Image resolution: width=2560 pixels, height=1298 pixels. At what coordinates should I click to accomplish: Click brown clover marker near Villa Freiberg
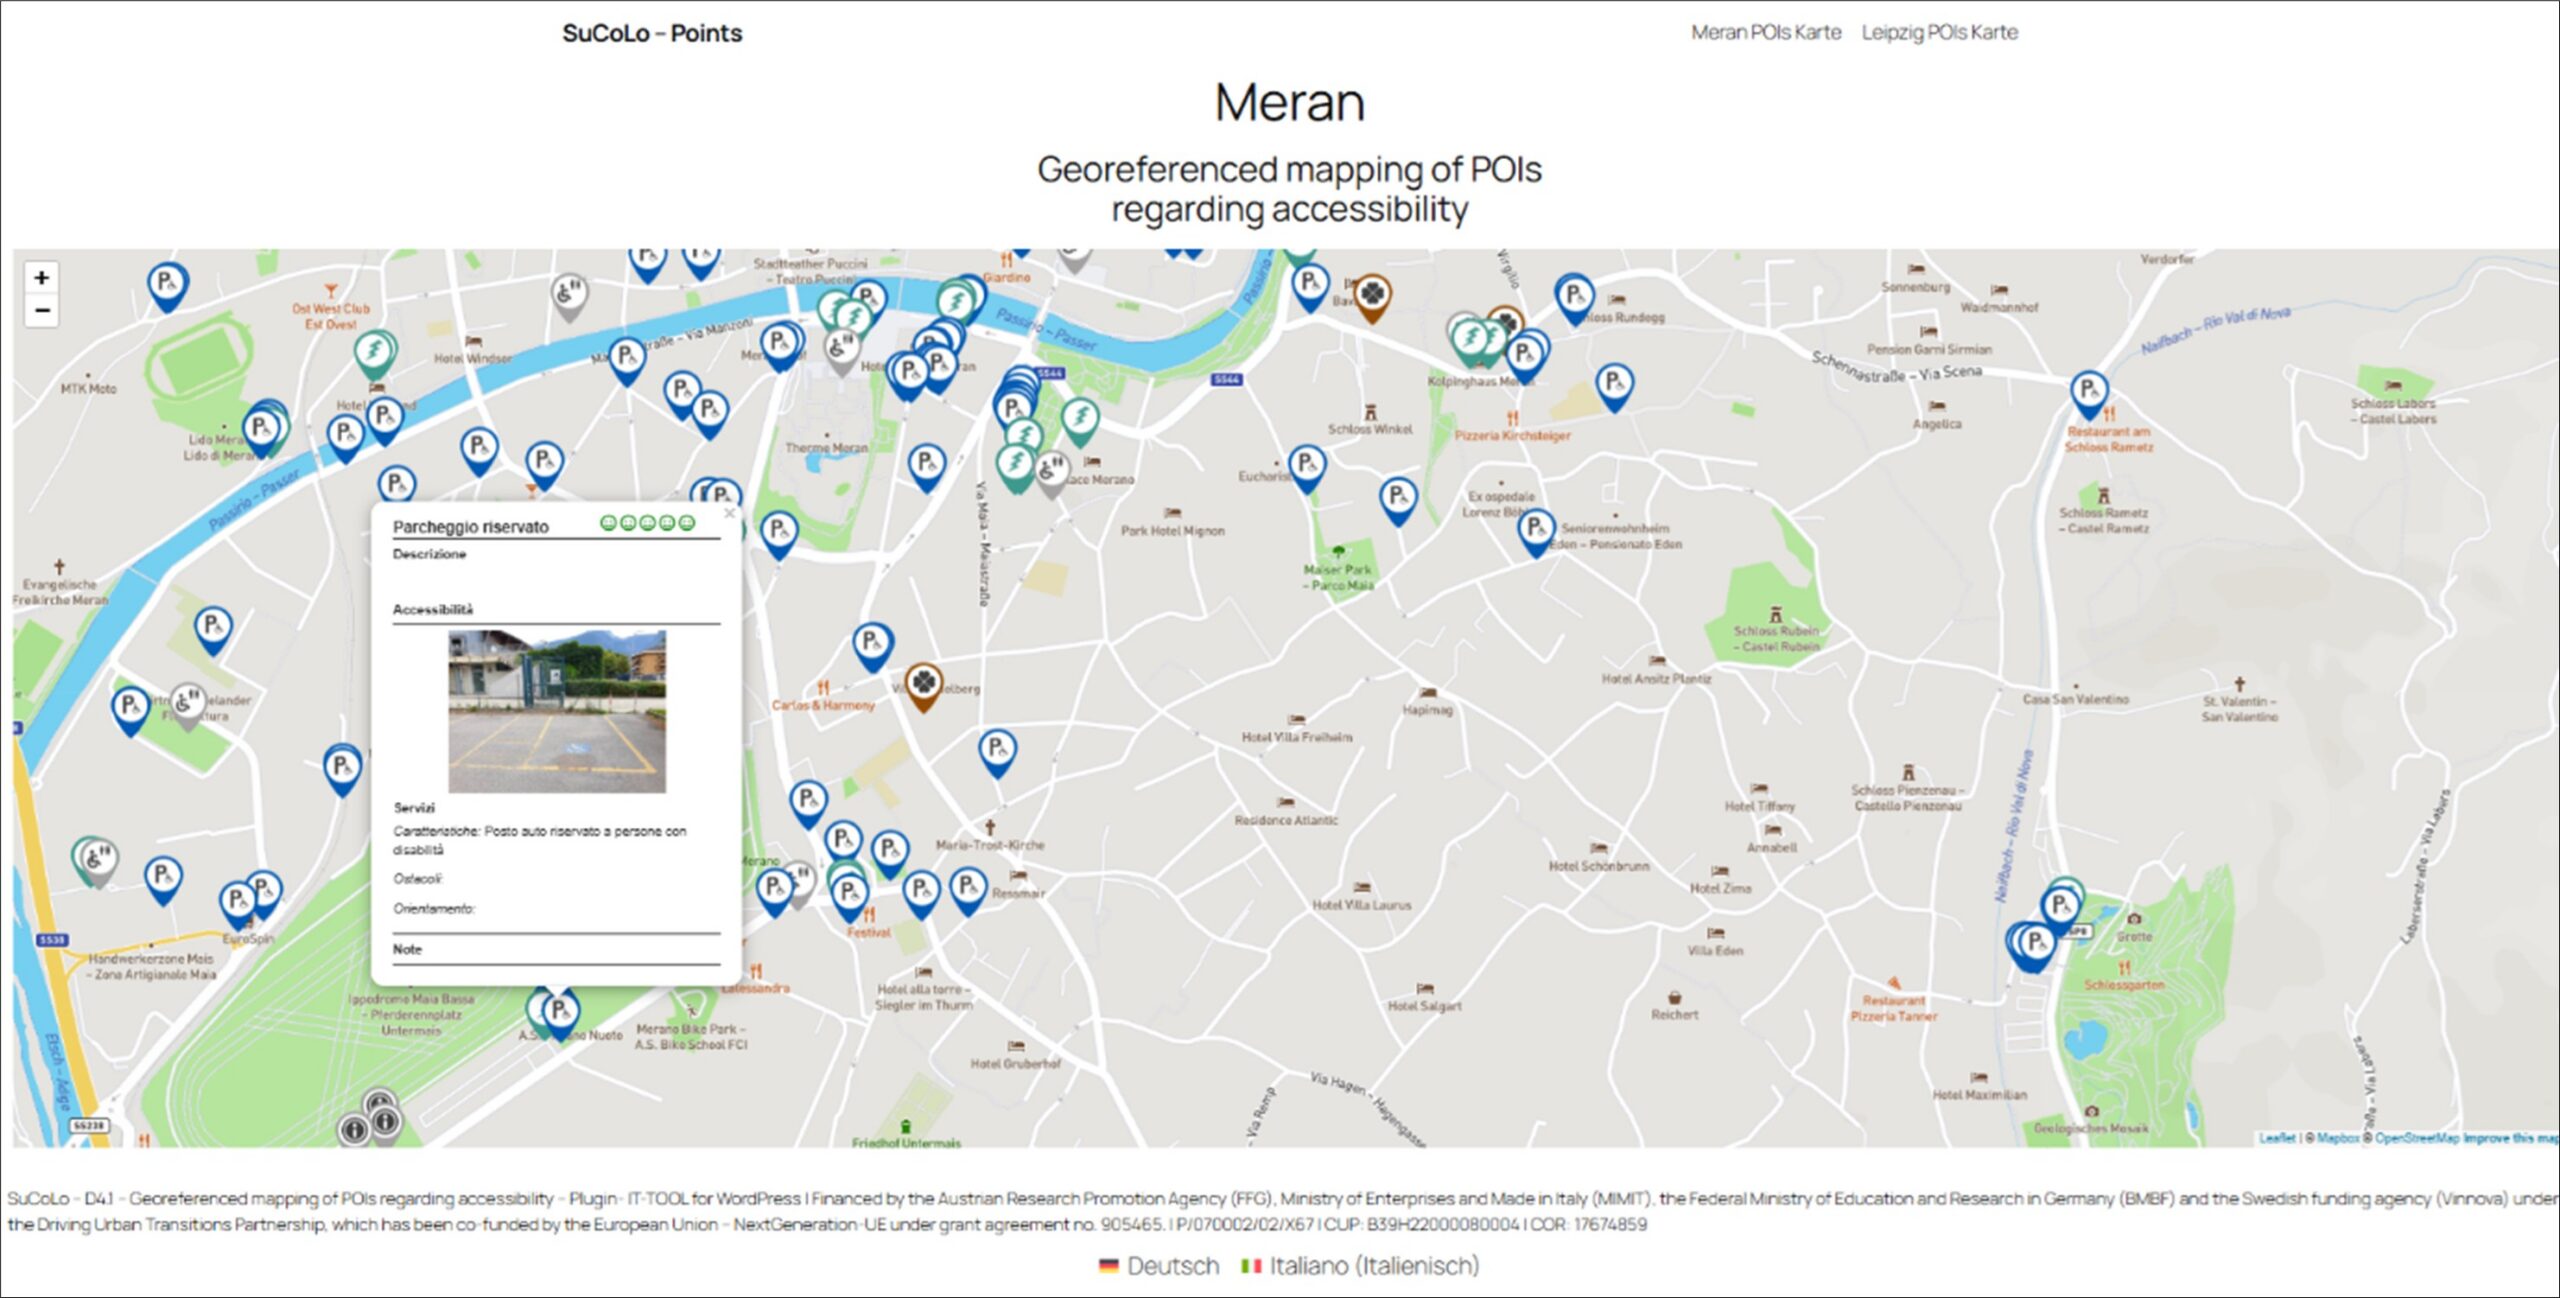(x=923, y=684)
